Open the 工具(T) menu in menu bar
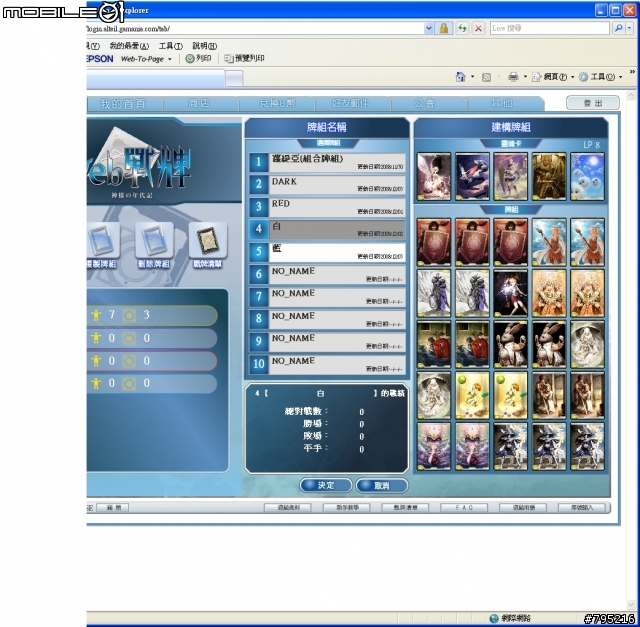This screenshot has height=627, width=640. point(170,46)
